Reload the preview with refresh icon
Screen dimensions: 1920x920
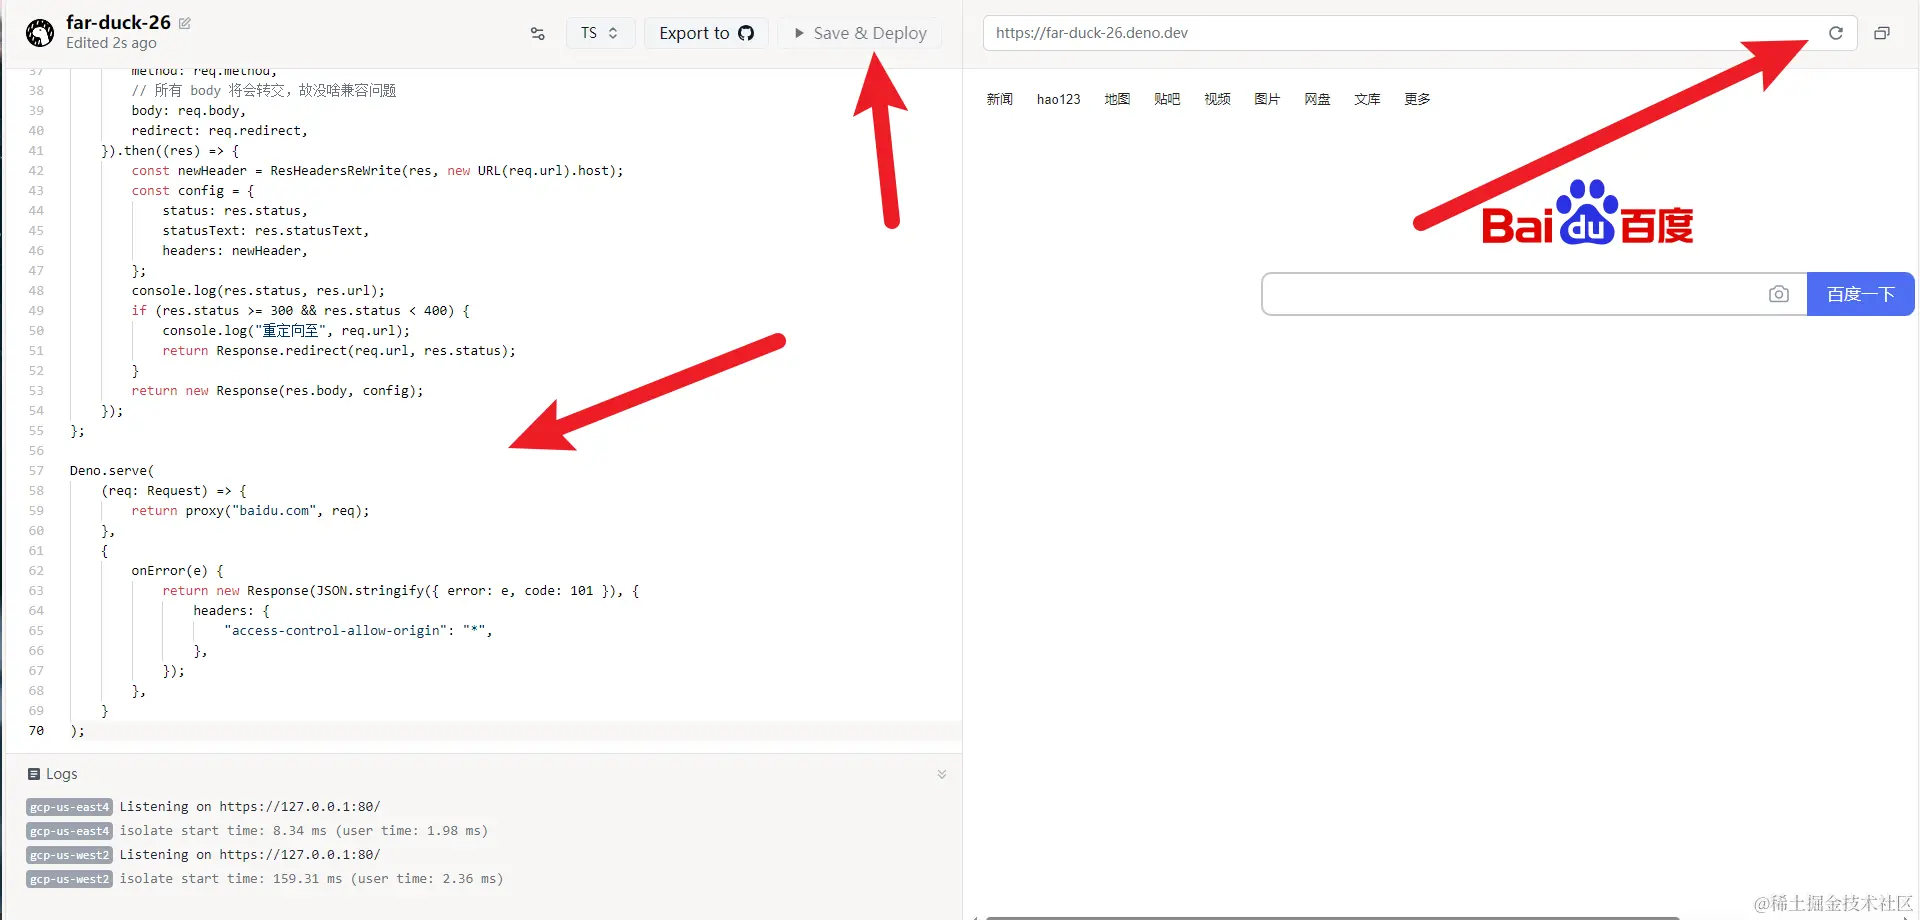(x=1836, y=33)
